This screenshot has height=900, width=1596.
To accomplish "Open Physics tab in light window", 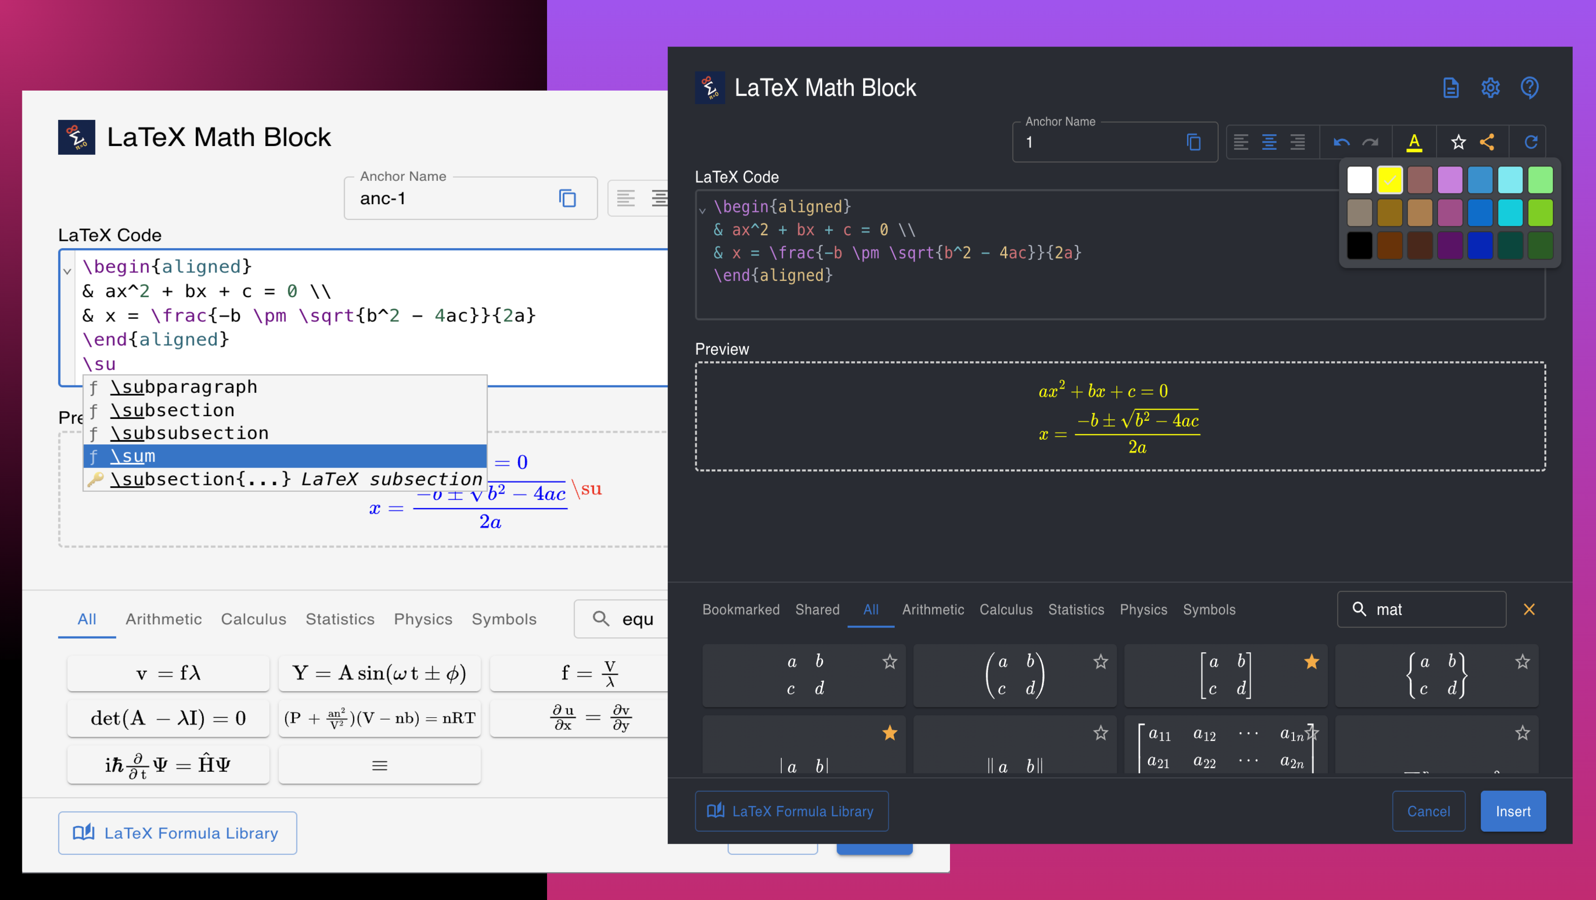I will click(423, 619).
